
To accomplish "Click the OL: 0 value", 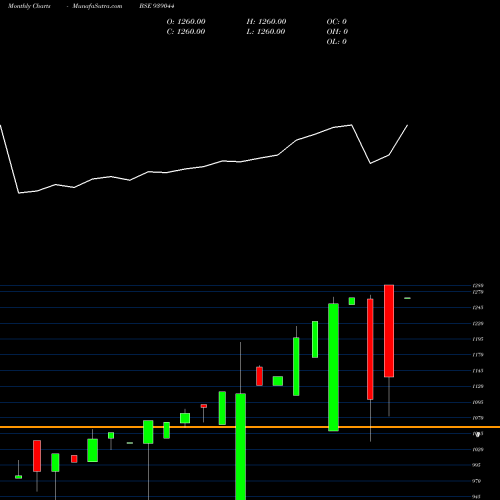I will point(337,42).
